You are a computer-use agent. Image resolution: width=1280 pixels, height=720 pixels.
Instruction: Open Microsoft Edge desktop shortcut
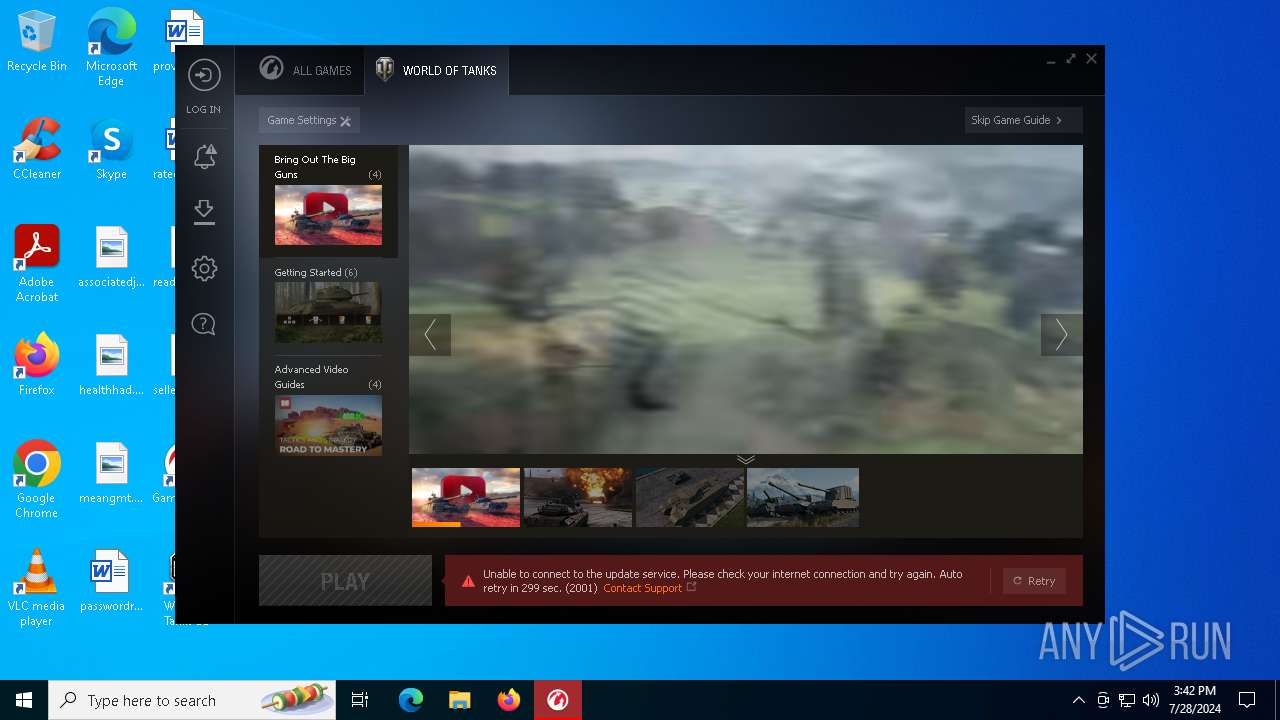(x=111, y=49)
